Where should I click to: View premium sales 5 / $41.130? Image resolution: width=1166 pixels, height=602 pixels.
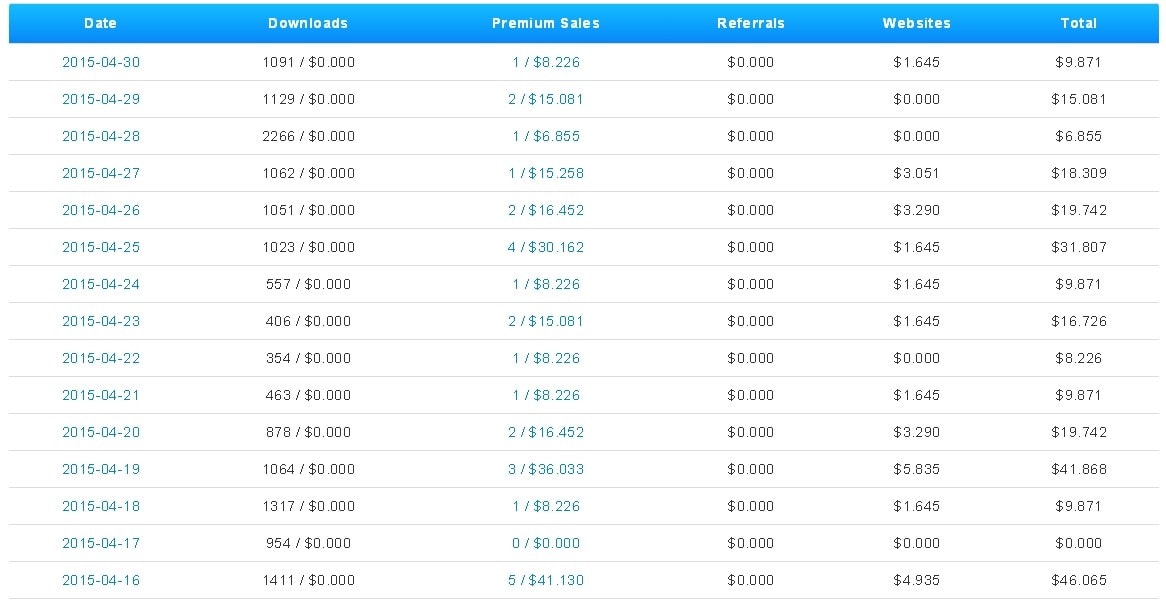click(x=545, y=580)
